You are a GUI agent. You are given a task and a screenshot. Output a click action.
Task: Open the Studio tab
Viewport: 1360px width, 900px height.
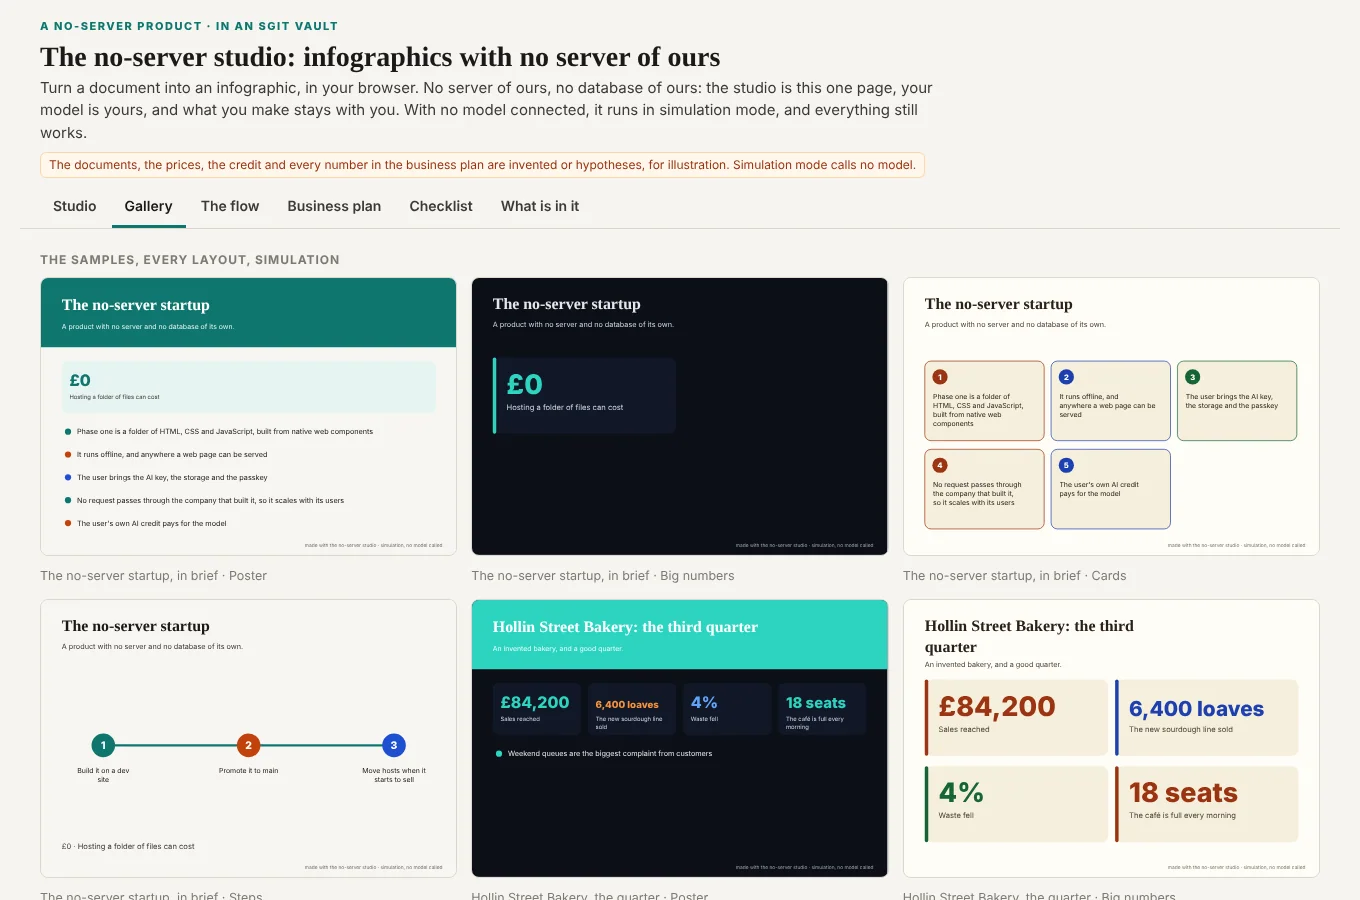[x=75, y=206]
